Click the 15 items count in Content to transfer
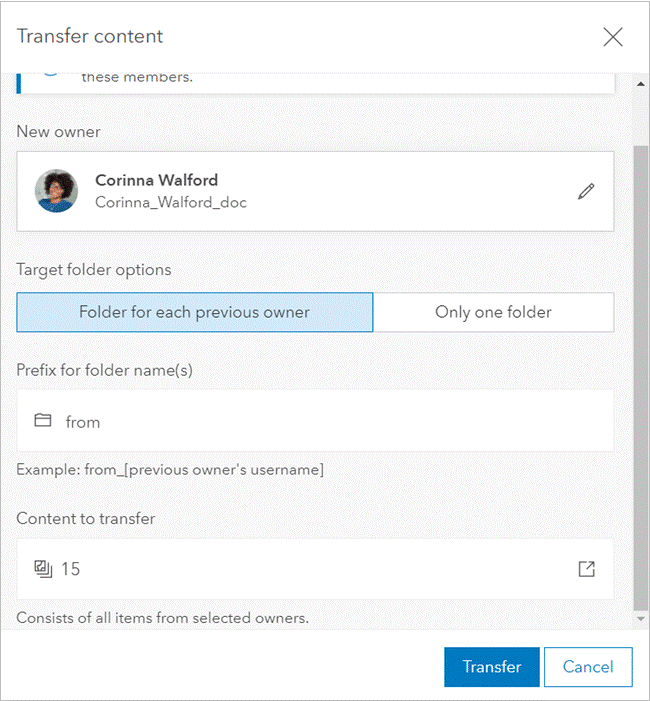 (71, 569)
